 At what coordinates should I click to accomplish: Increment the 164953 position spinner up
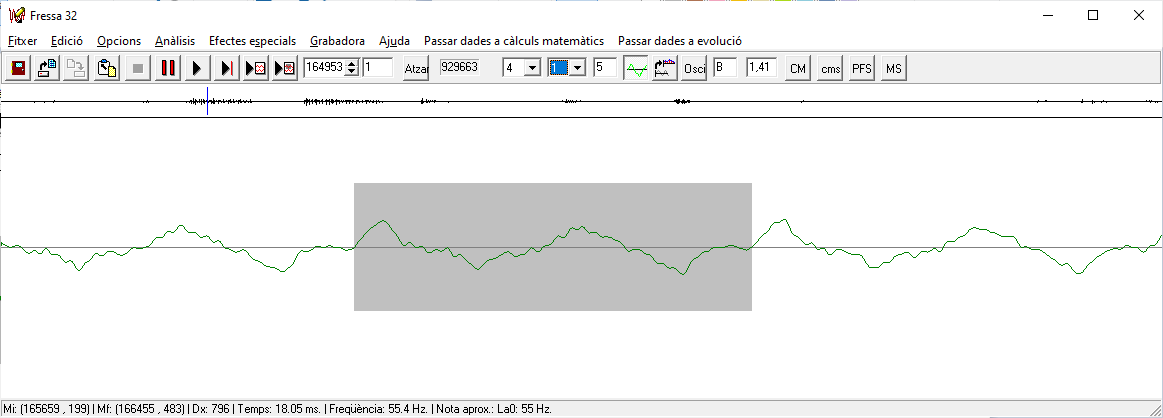click(351, 64)
